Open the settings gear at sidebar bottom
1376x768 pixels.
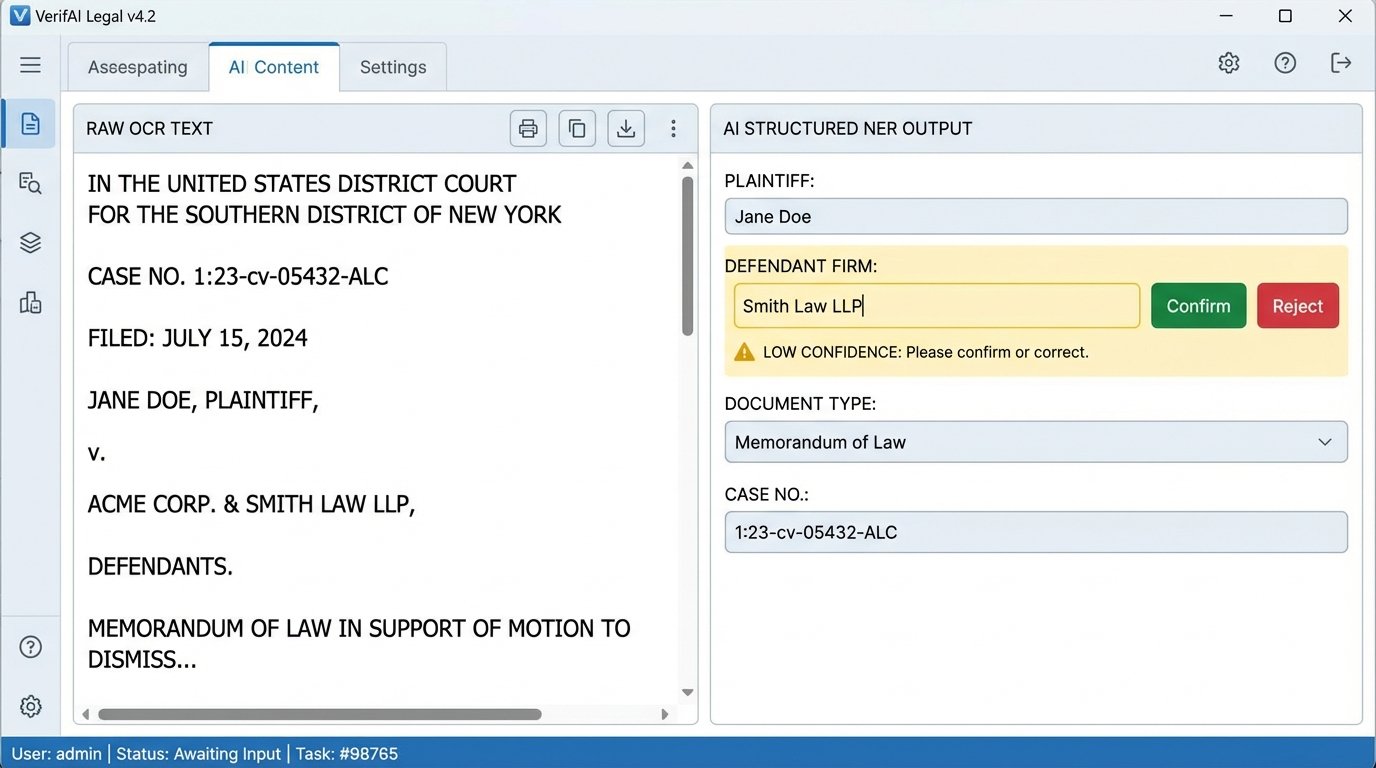[x=30, y=706]
